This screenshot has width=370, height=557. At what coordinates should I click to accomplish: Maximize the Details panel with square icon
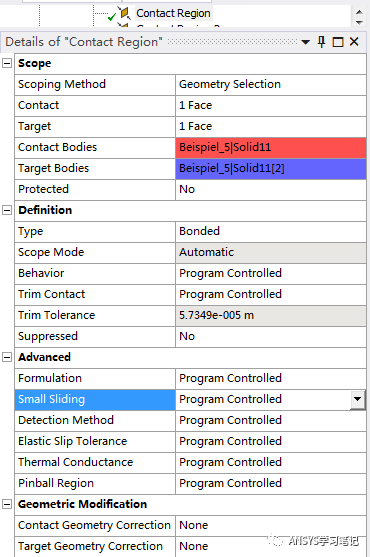point(338,42)
